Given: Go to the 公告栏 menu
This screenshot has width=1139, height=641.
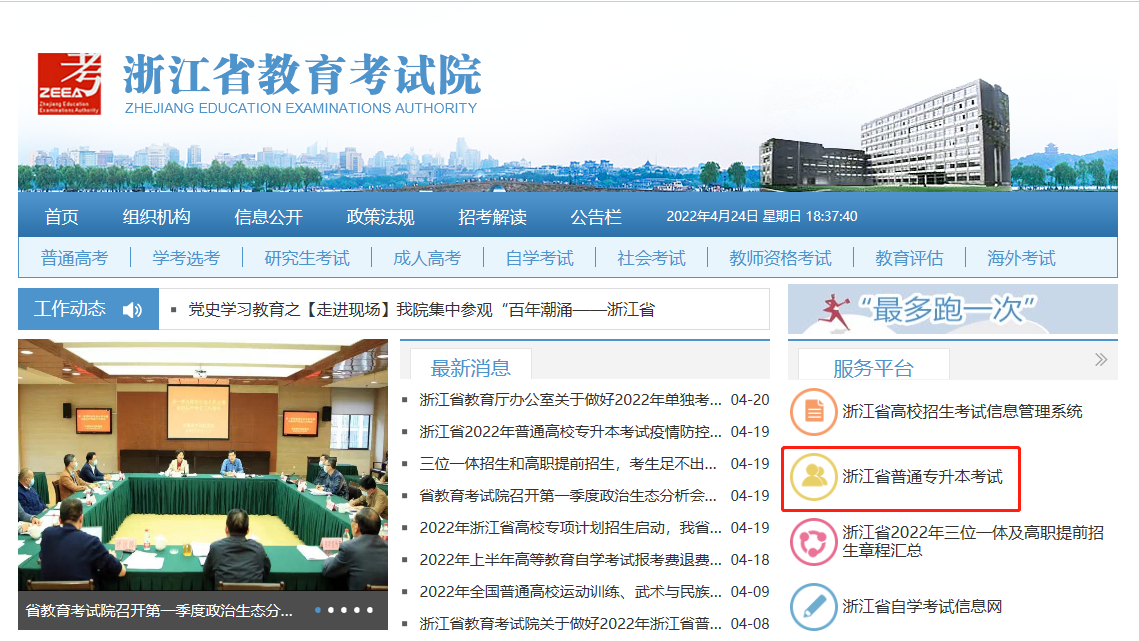Looking at the screenshot, I should tap(596, 217).
